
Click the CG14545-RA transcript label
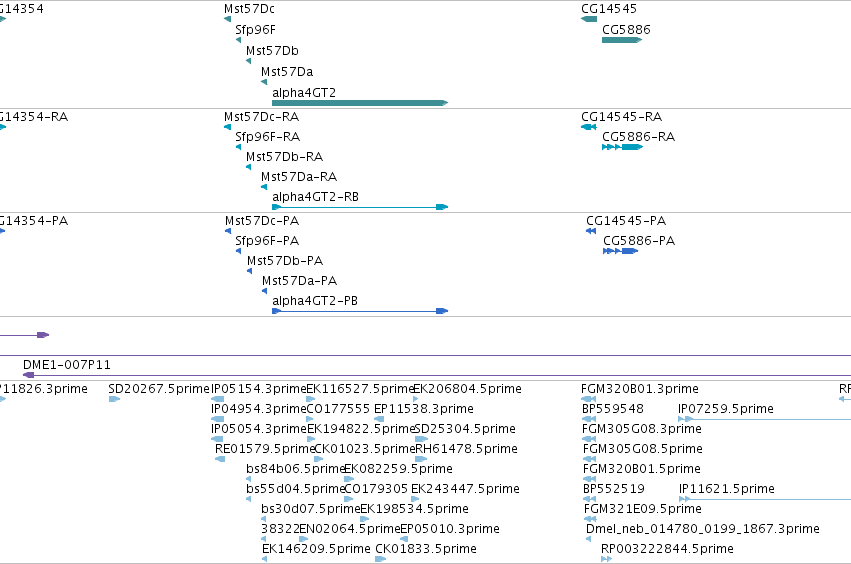[x=621, y=117]
